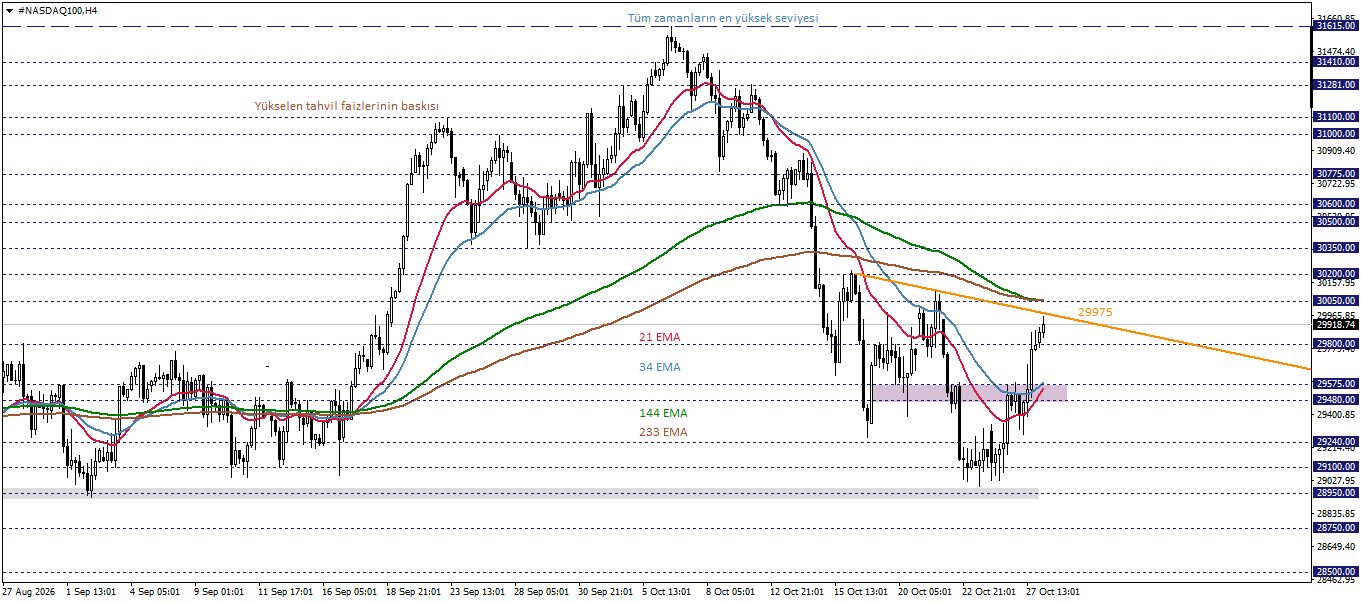Click the 30500.00 price level tag
The image size is (1362, 603).
tap(1335, 222)
